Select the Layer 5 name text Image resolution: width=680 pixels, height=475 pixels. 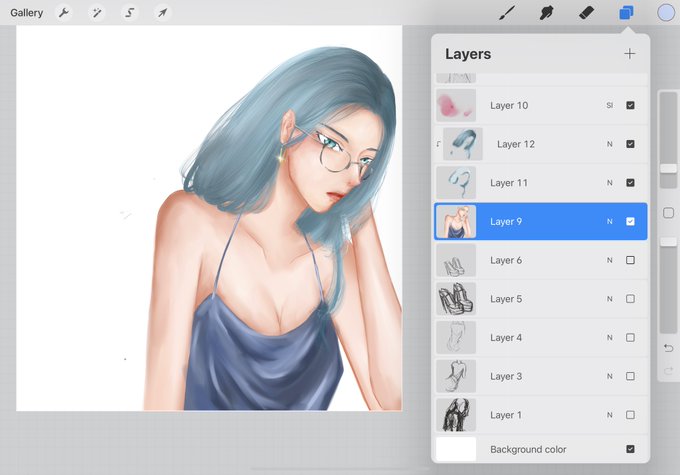pos(506,298)
